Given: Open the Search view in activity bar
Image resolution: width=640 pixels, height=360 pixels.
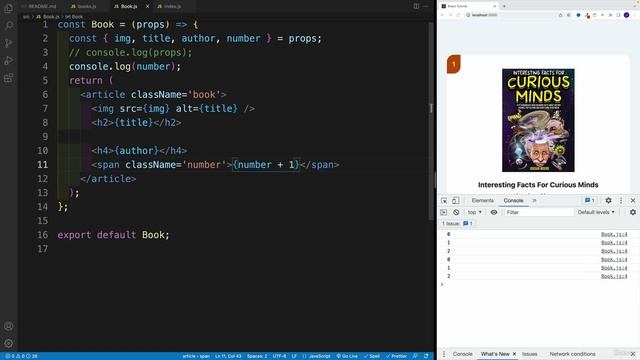Looking at the screenshot, I should click(x=9, y=26).
